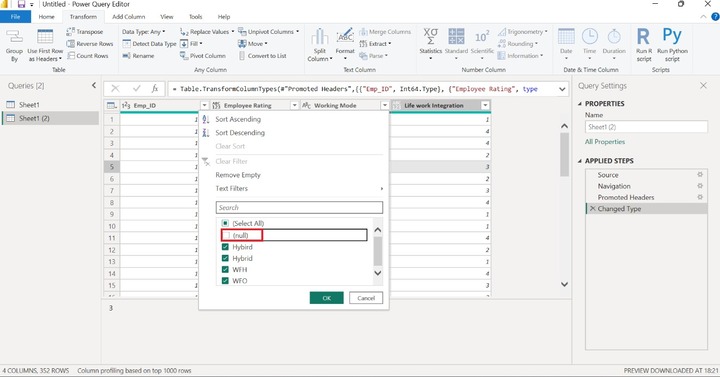720x377 pixels.
Task: Open Employee Rating column filter dropdown
Action: pyautogui.click(x=294, y=106)
